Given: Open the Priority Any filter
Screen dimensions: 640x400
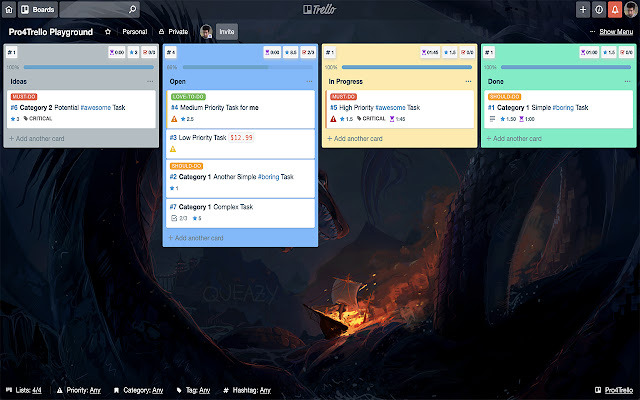Looking at the screenshot, I should click(79, 390).
